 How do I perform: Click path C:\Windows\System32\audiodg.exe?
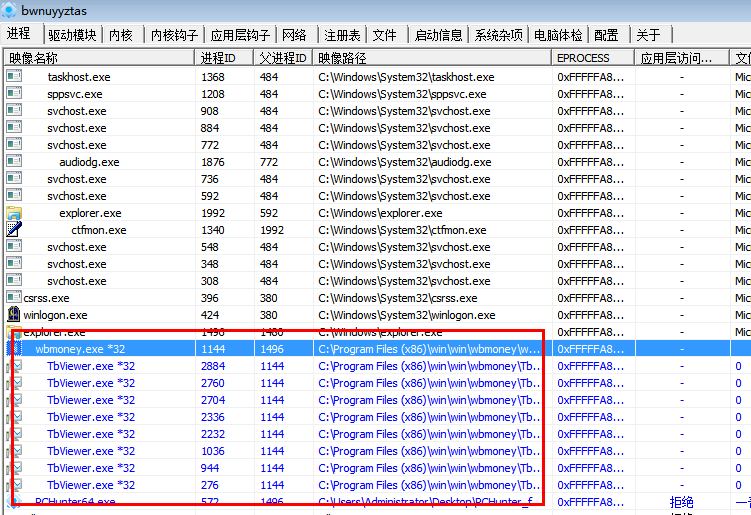[404, 162]
